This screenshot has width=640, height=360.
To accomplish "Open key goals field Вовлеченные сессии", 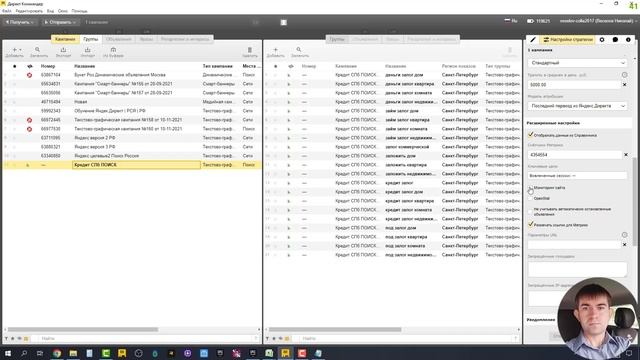I will (578, 176).
